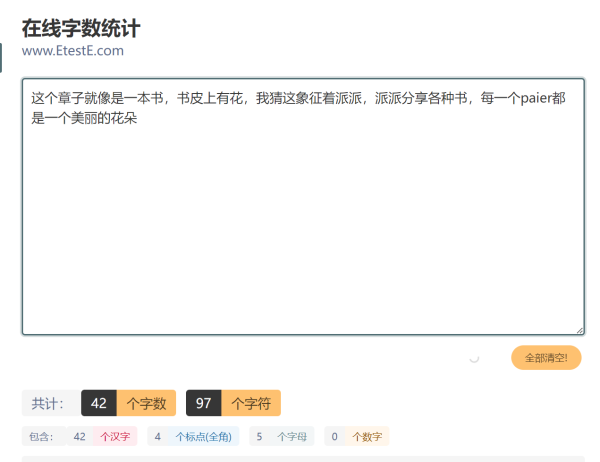The width and height of the screenshot is (600, 462).
Task: Click the 5 letter count value
Action: [x=259, y=436]
